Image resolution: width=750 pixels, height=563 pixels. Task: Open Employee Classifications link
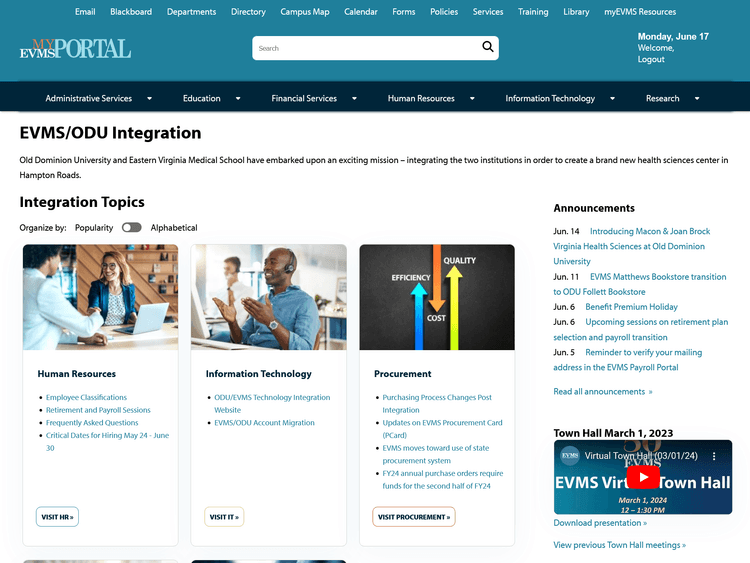pyautogui.click(x=87, y=397)
